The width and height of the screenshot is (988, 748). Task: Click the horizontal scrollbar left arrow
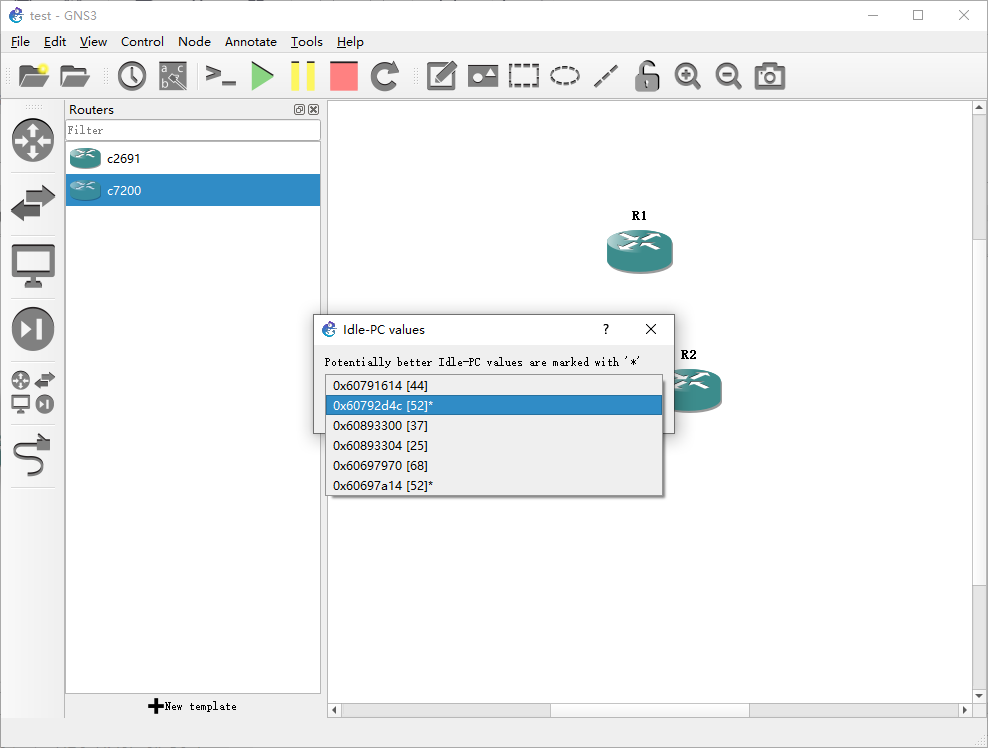[335, 710]
